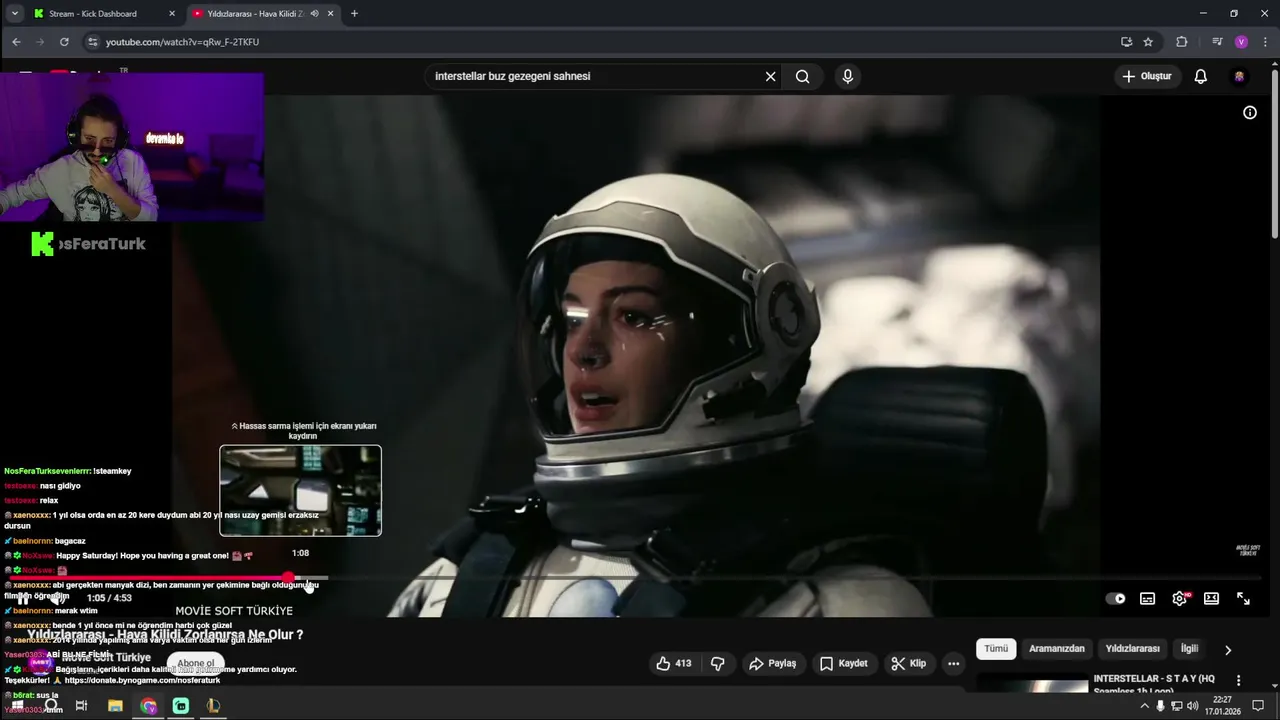Run YouTube search with magnifier button

(x=803, y=76)
